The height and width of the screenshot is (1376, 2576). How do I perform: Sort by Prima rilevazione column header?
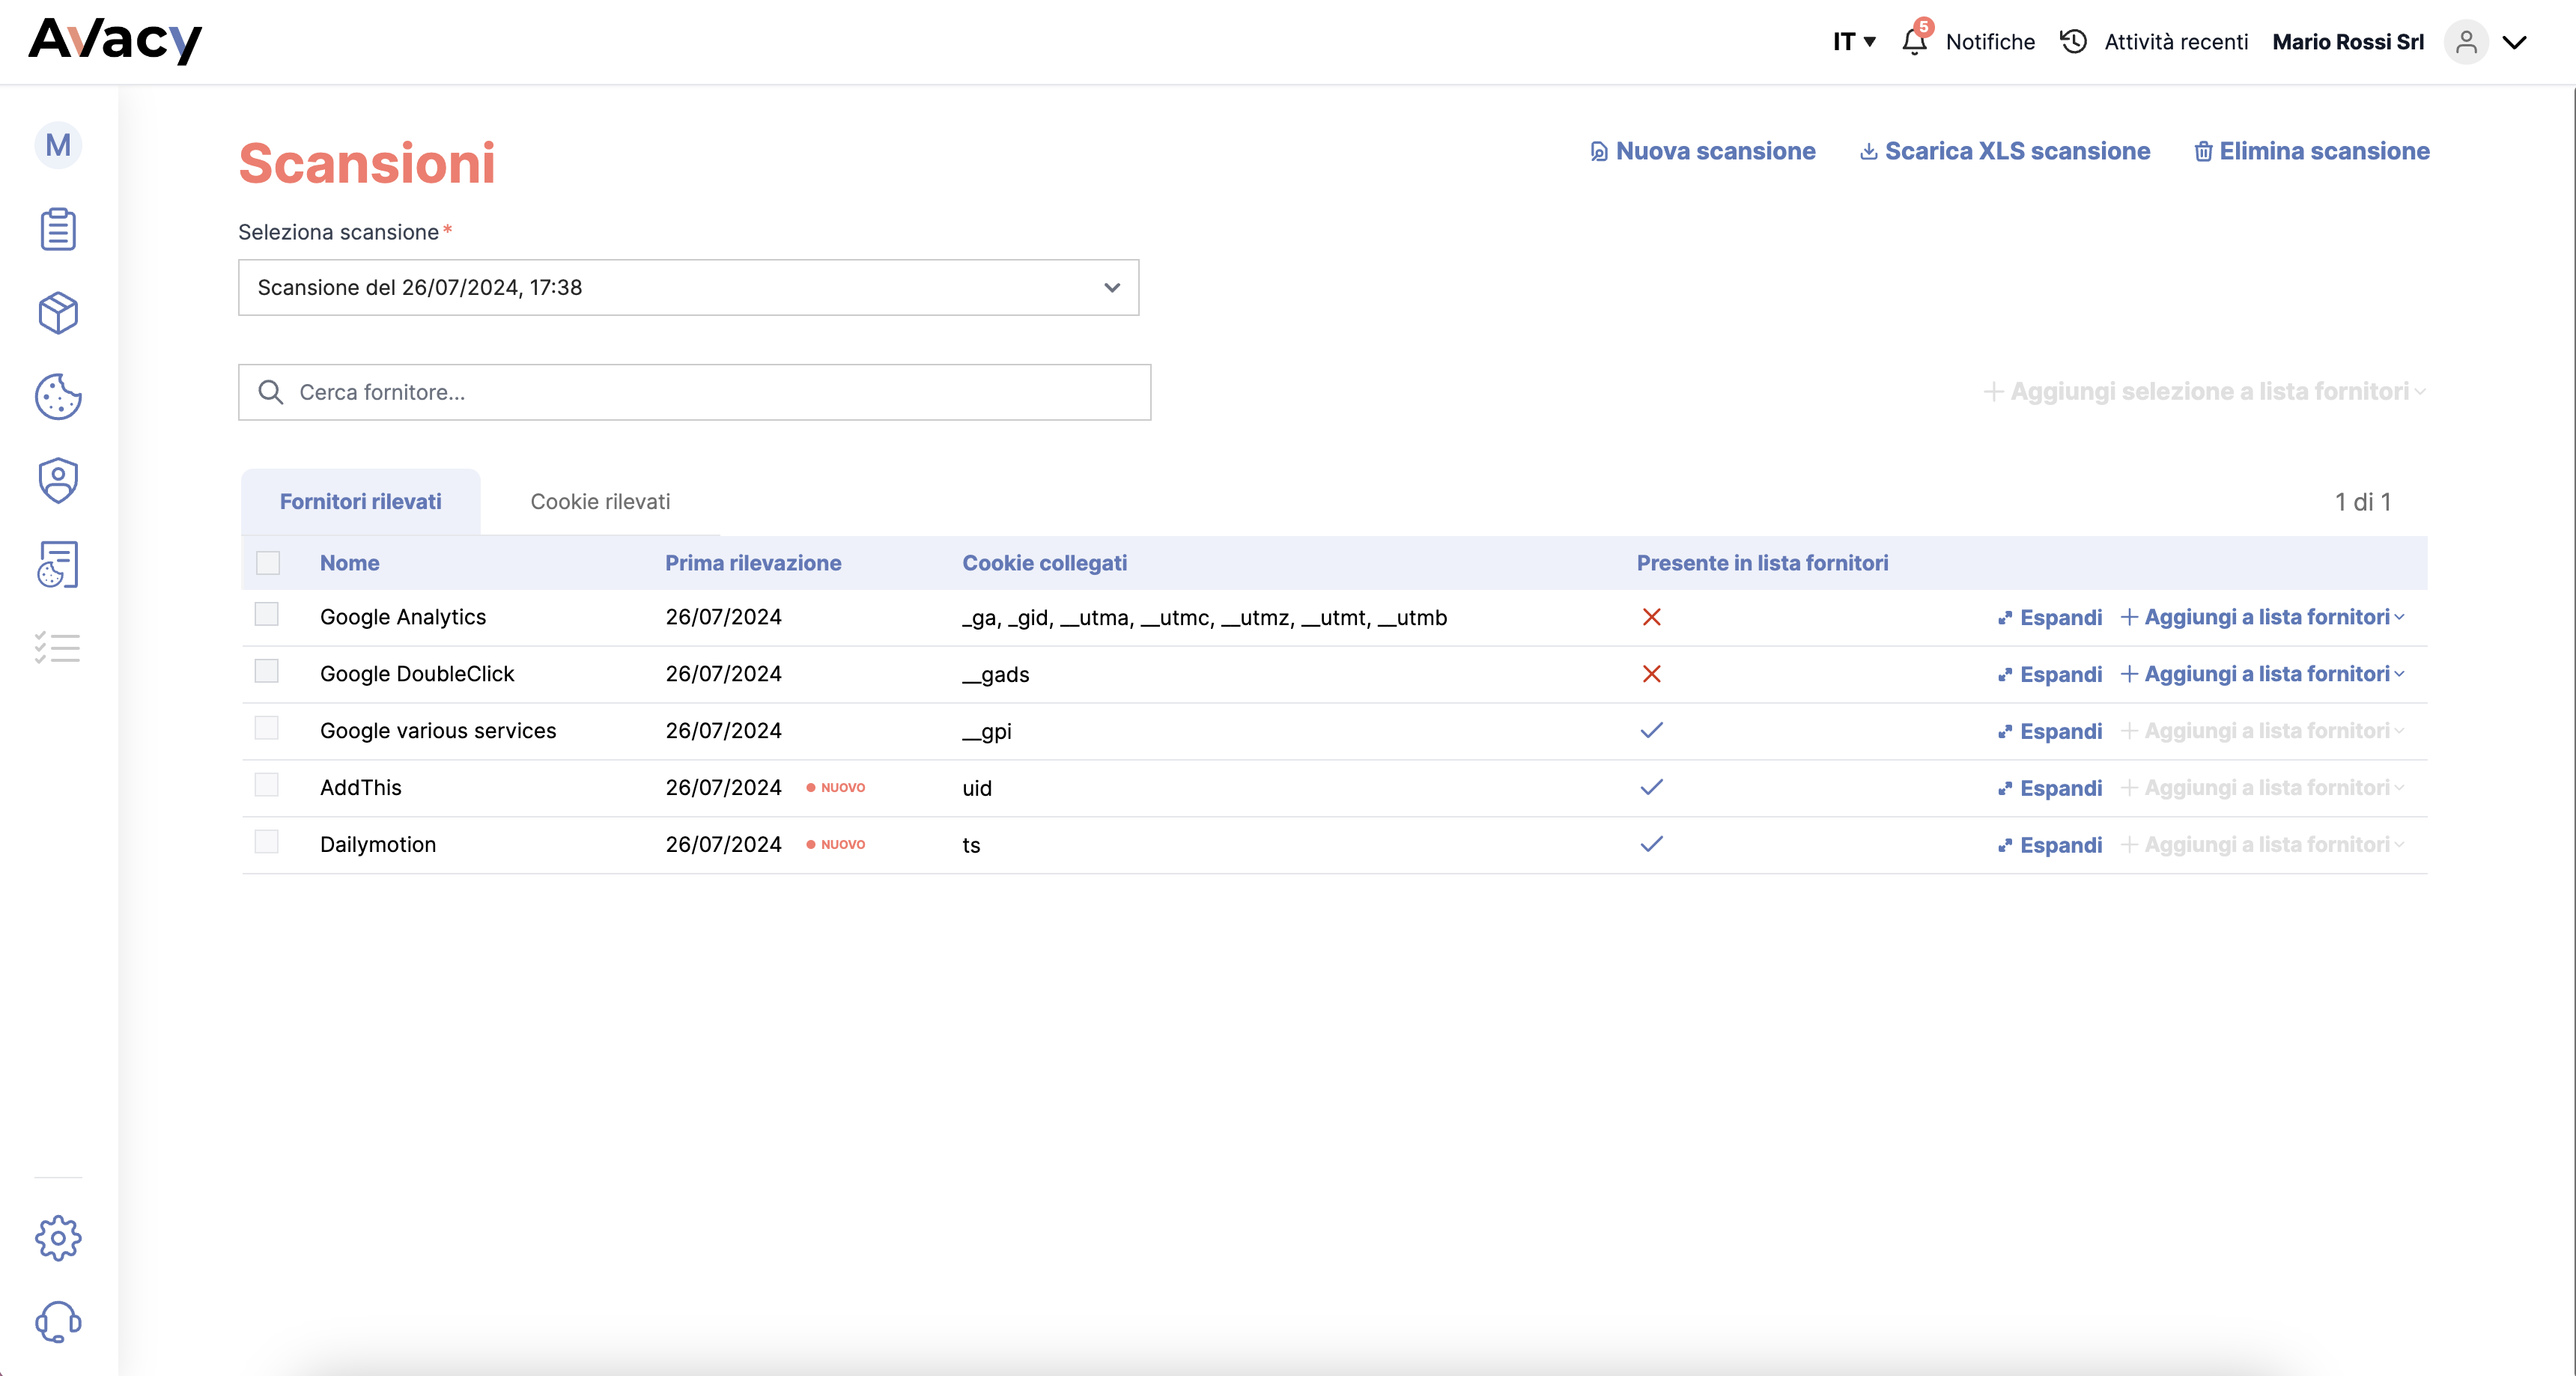coord(753,563)
